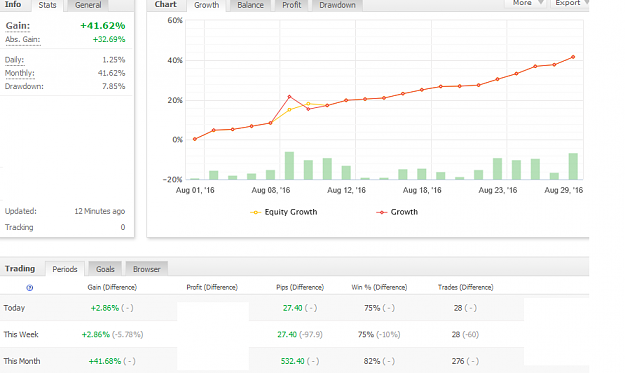Open the Export dropdown
The width and height of the screenshot is (625, 373).
[570, 3]
